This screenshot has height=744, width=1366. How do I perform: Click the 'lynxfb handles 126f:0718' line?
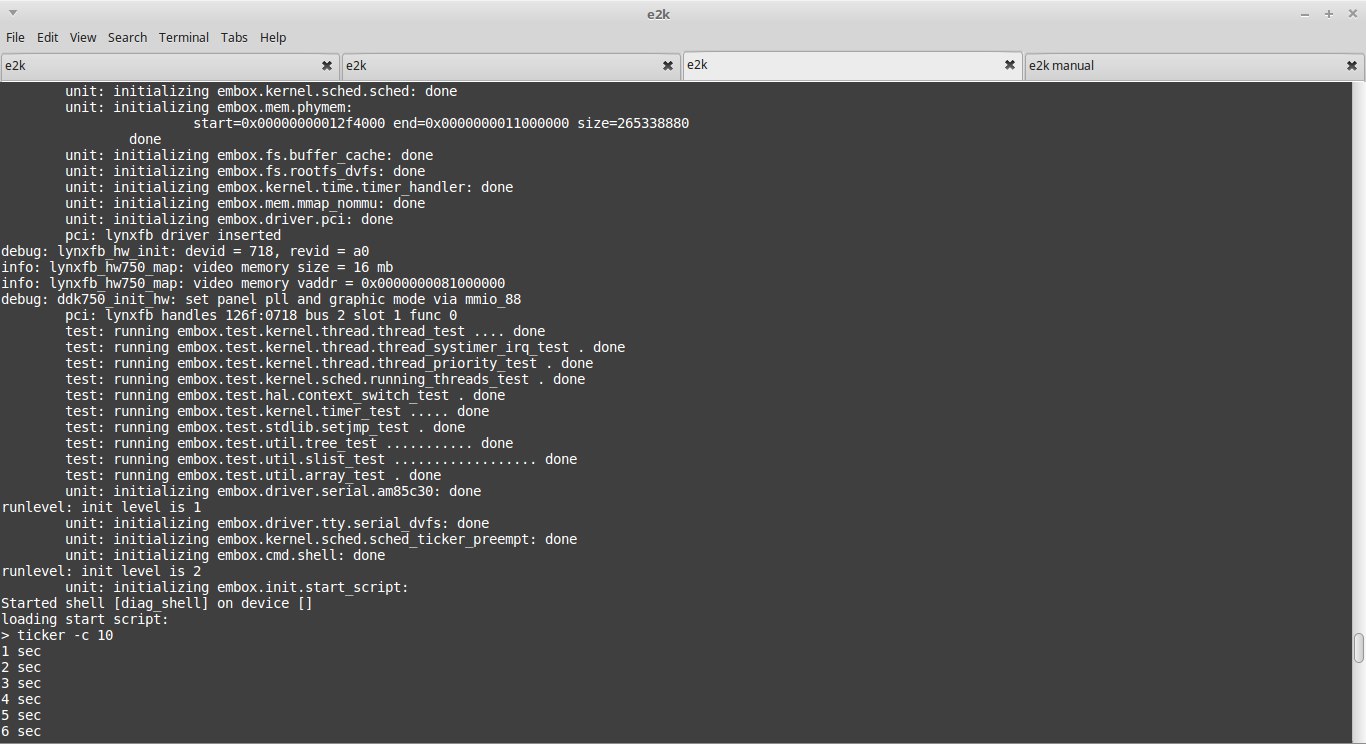pos(261,315)
